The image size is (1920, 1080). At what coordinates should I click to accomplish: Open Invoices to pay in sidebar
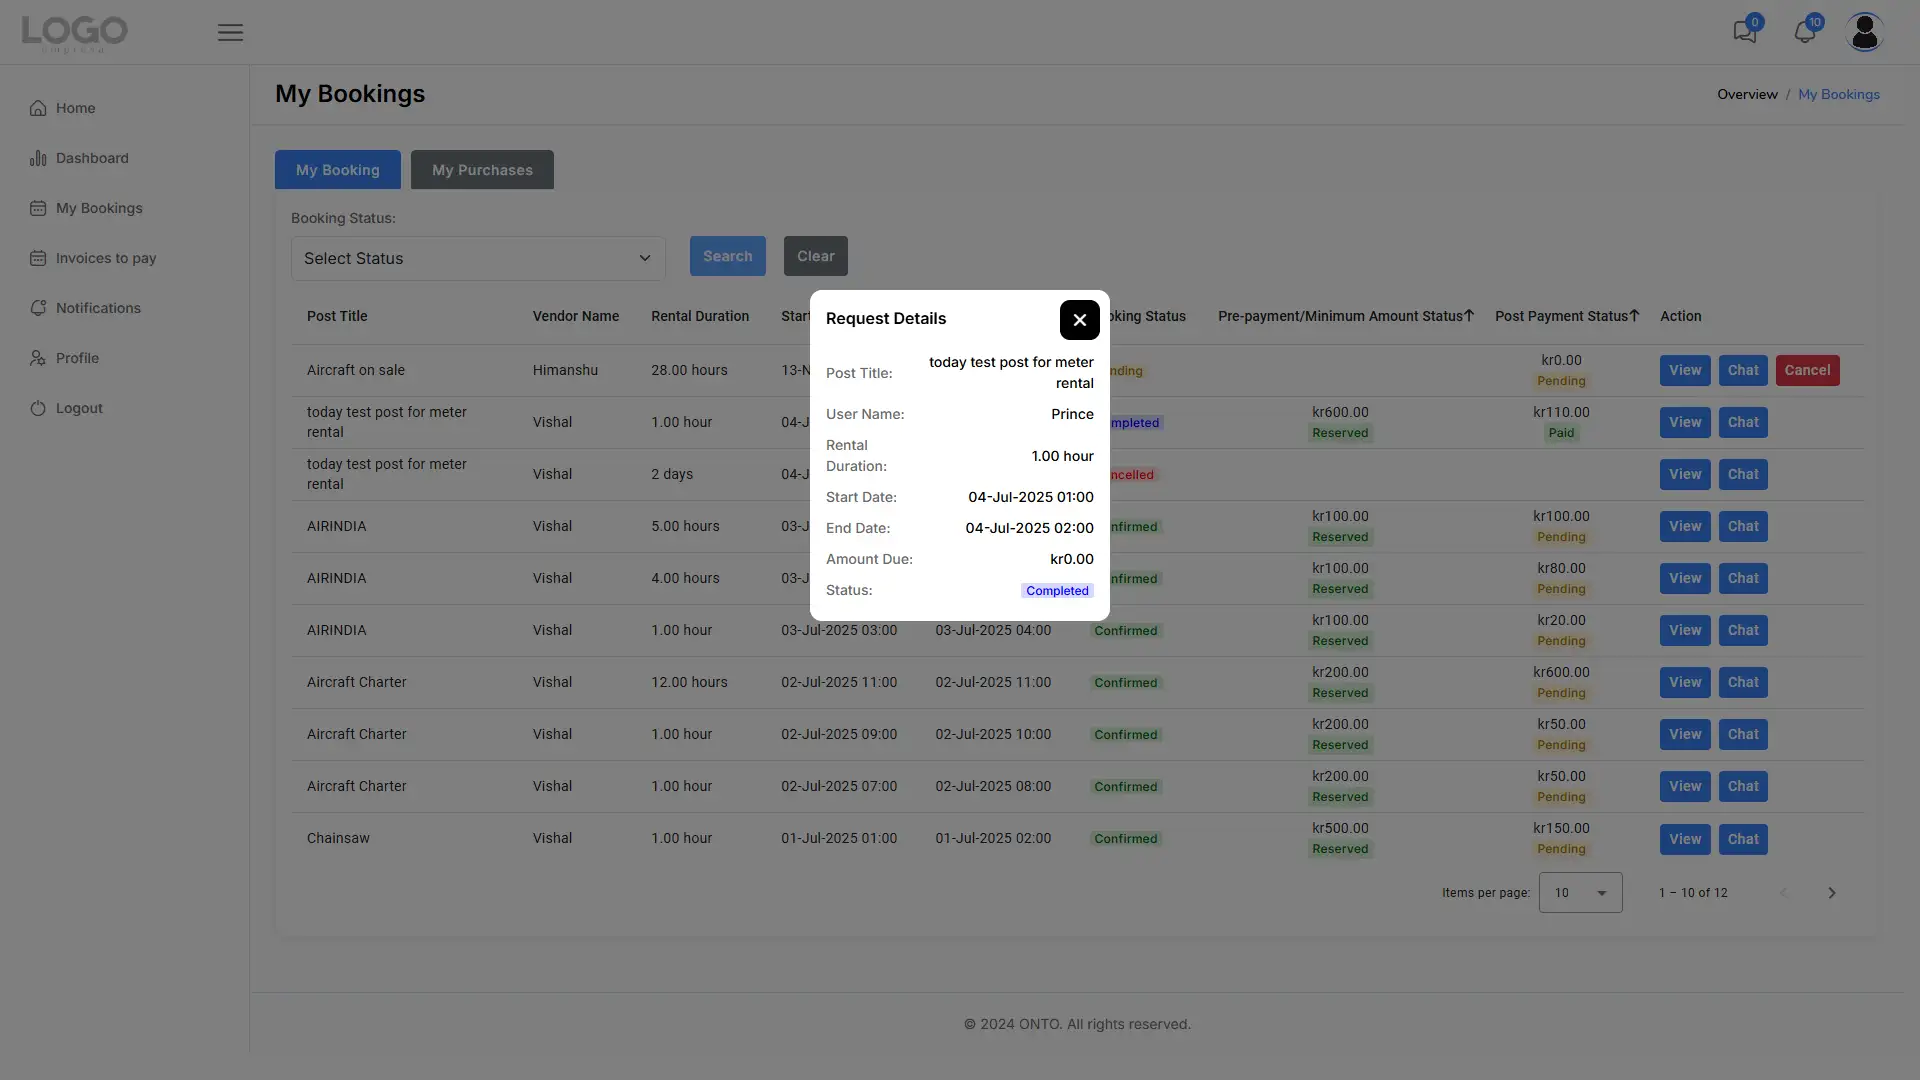click(106, 258)
